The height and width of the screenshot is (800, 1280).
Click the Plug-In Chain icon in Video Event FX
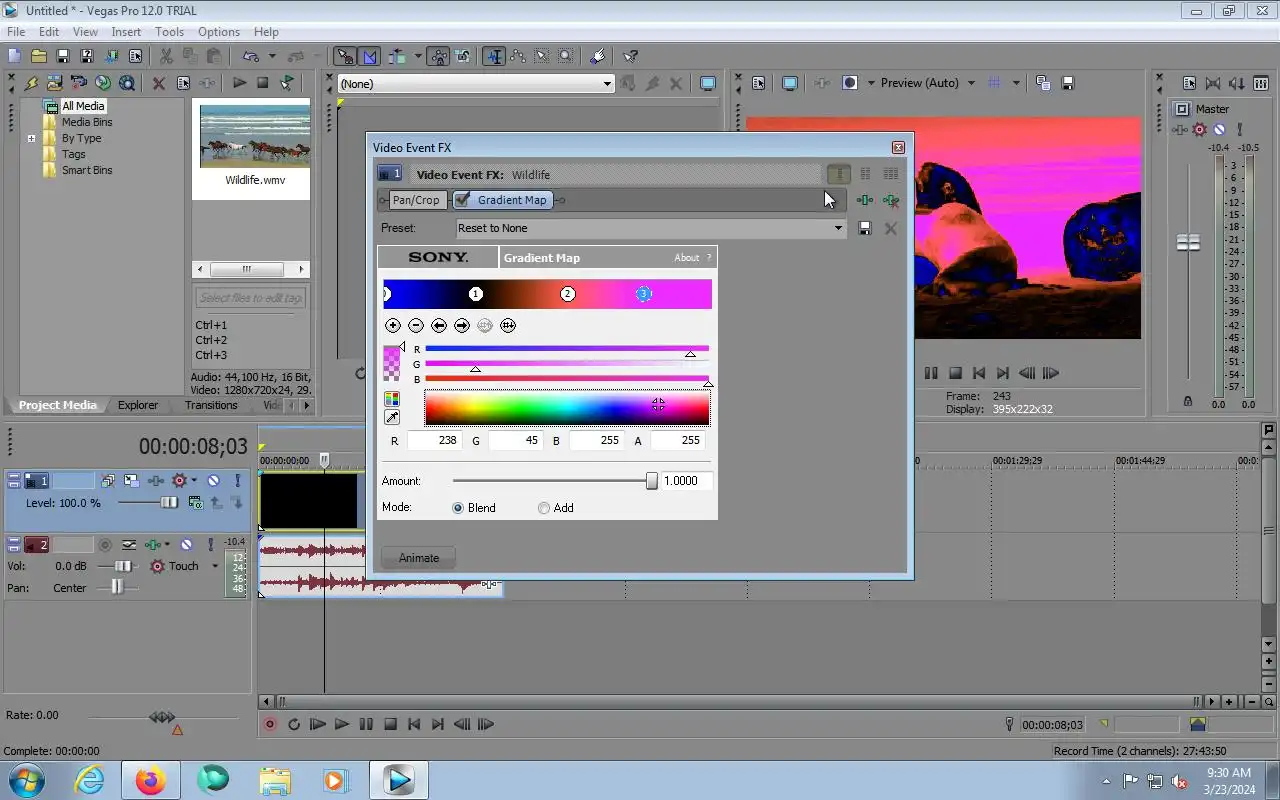pos(865,200)
